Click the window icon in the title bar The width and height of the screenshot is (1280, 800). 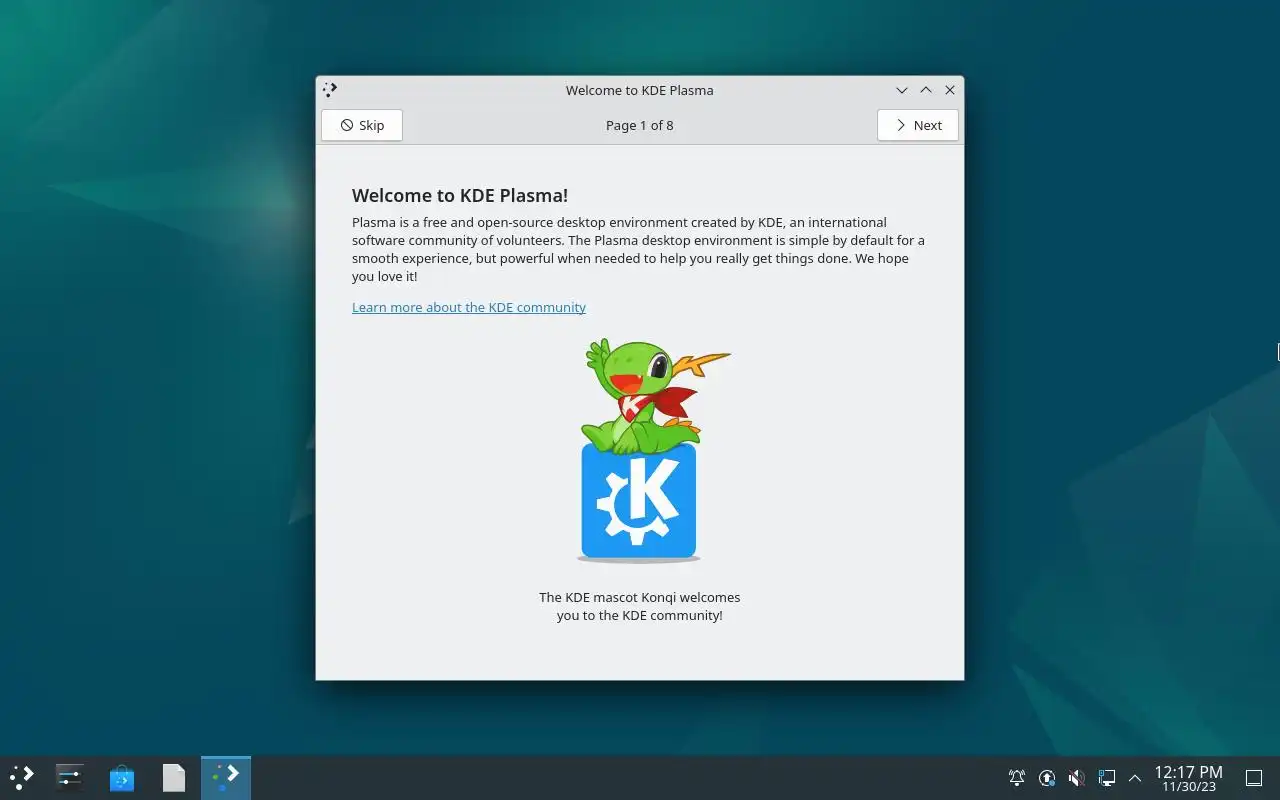click(330, 90)
